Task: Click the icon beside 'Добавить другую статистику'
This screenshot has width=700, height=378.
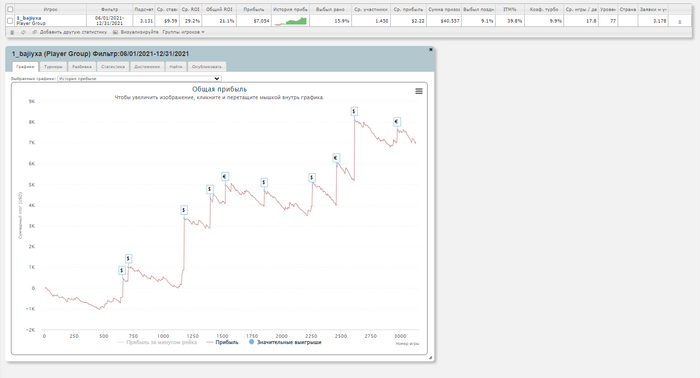Action: [35, 33]
